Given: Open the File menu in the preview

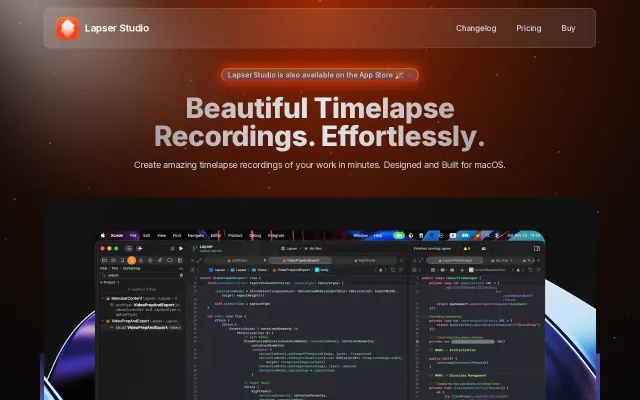Looking at the screenshot, I should click(x=133, y=236).
